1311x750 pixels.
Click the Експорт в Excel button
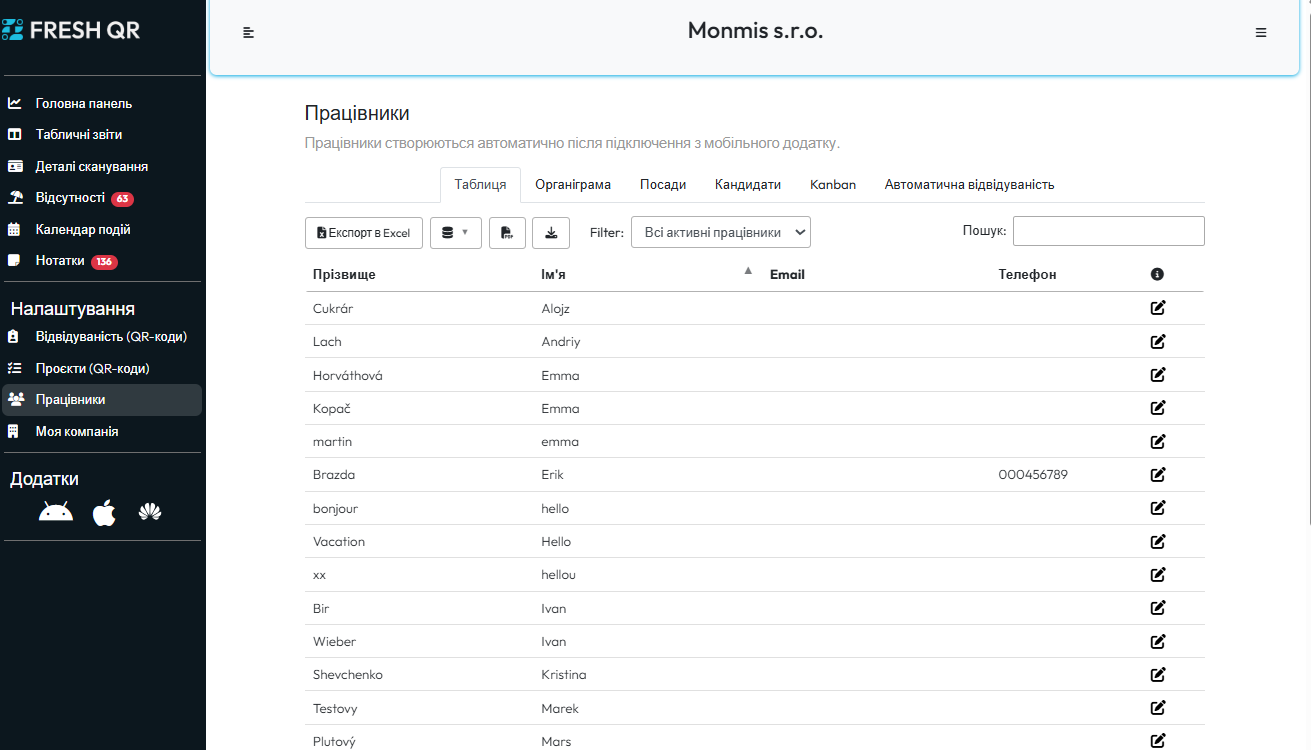click(364, 233)
